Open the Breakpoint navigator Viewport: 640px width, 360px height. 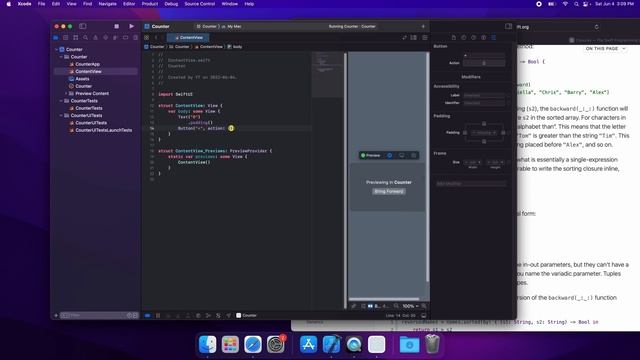(x=125, y=38)
